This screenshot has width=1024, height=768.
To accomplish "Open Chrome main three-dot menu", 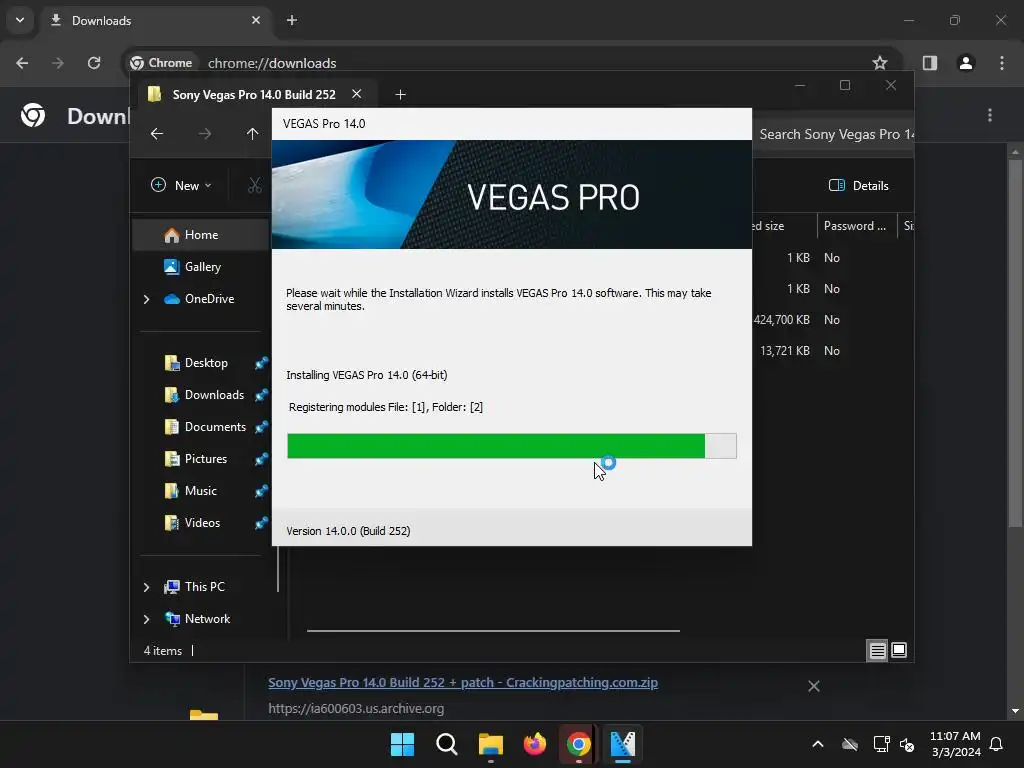I will pyautogui.click(x=1002, y=63).
